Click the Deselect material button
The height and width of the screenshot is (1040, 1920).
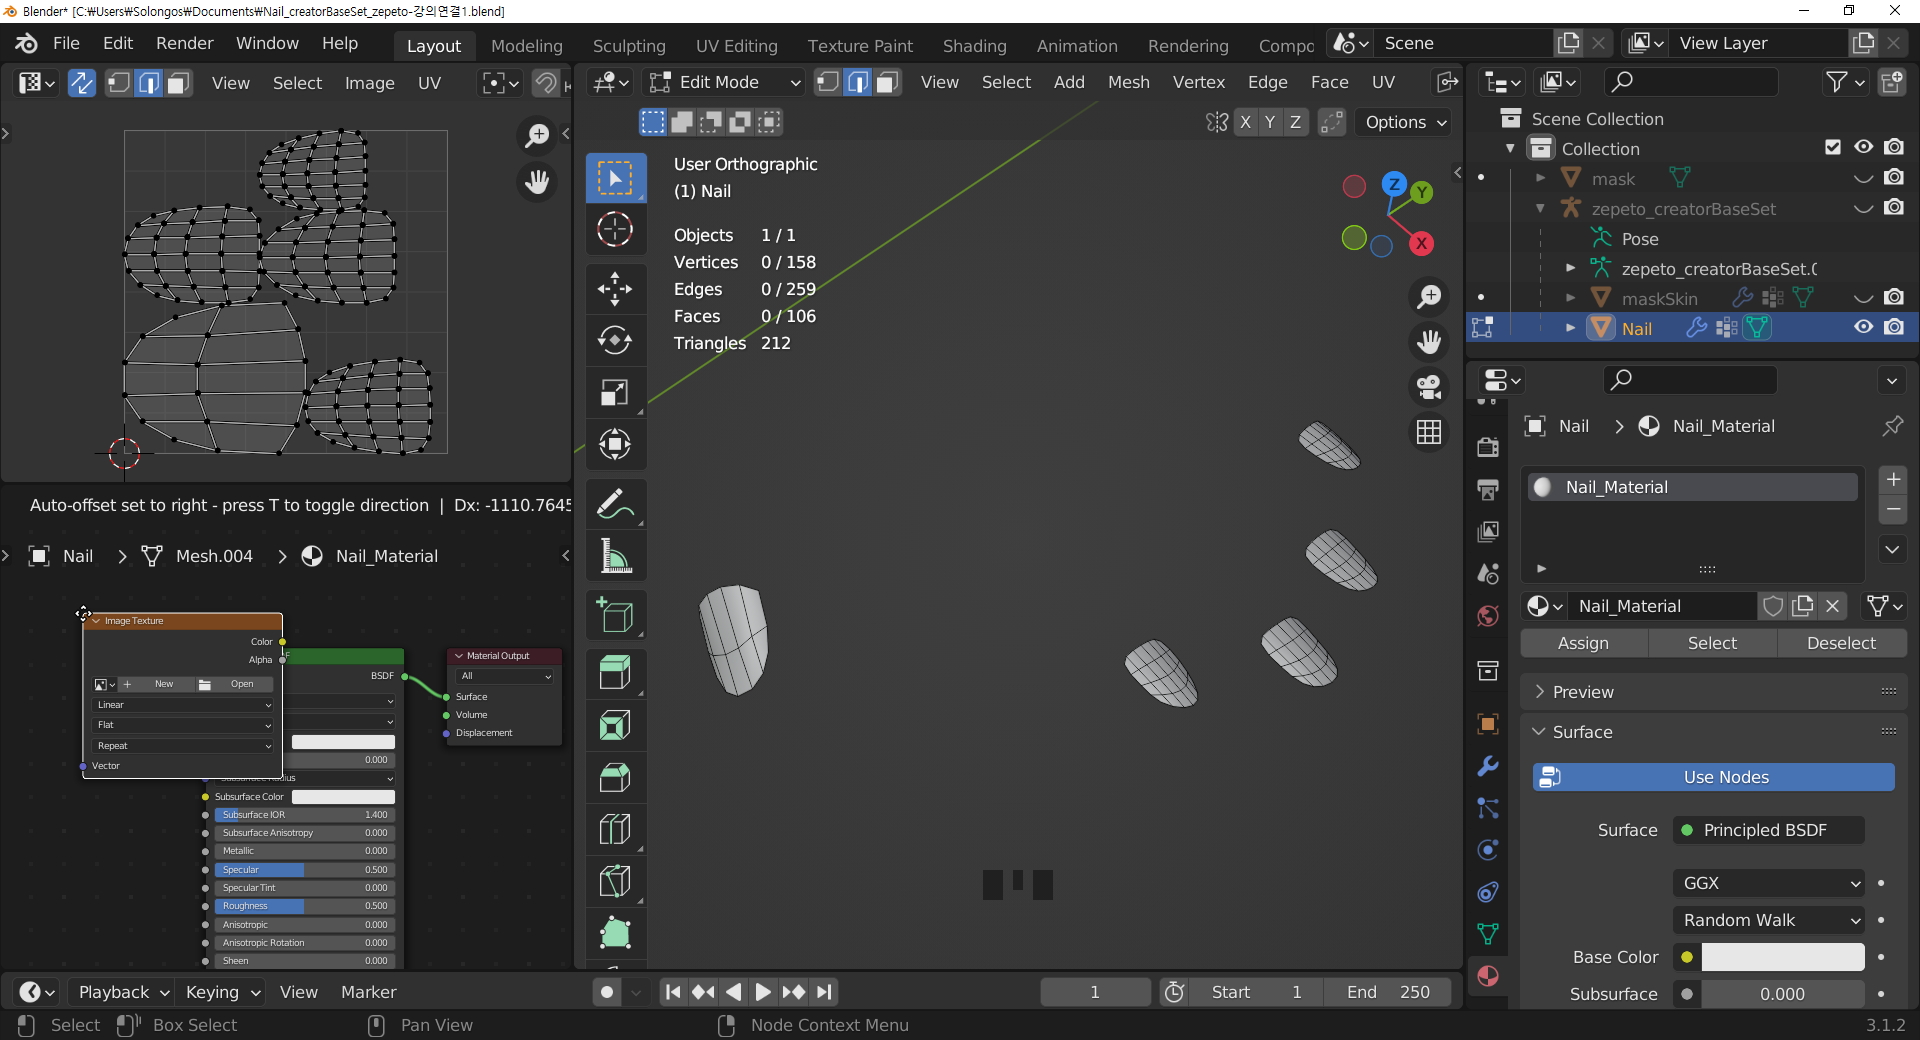coord(1842,643)
